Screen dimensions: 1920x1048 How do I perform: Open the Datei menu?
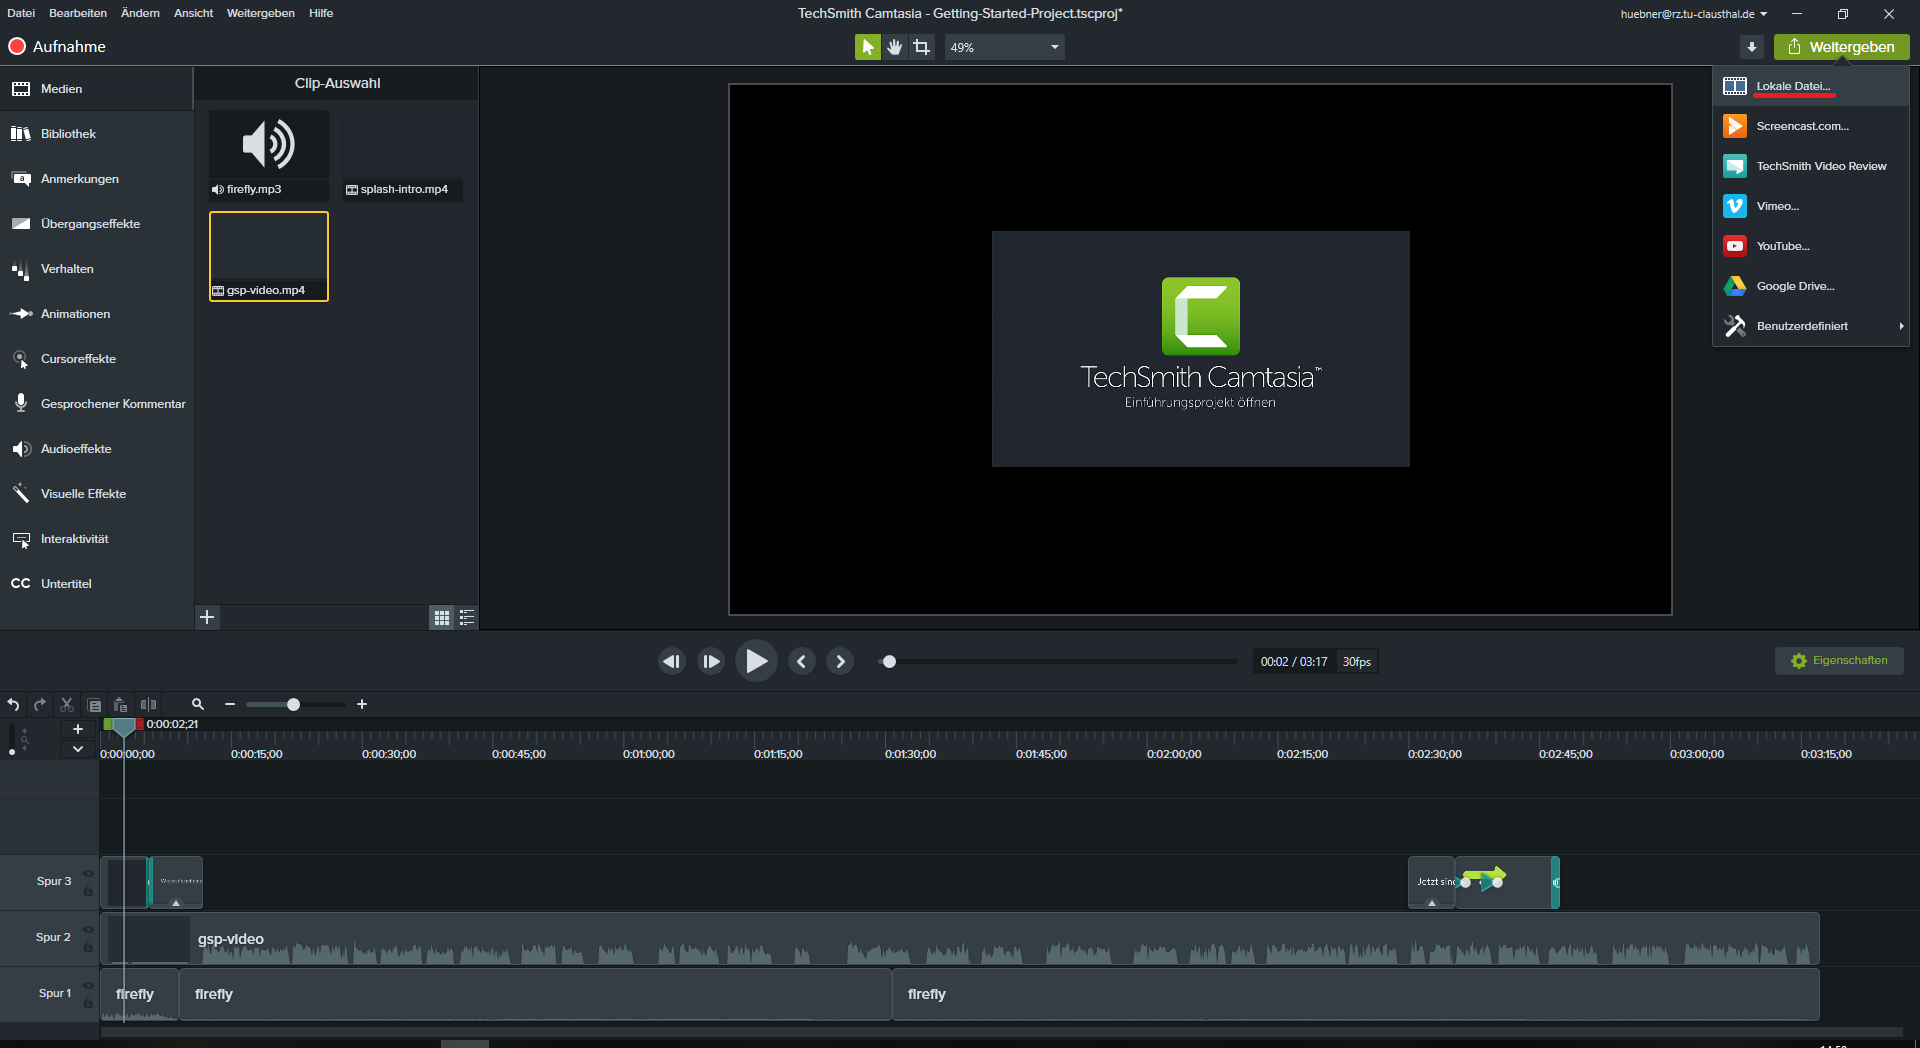[x=21, y=13]
